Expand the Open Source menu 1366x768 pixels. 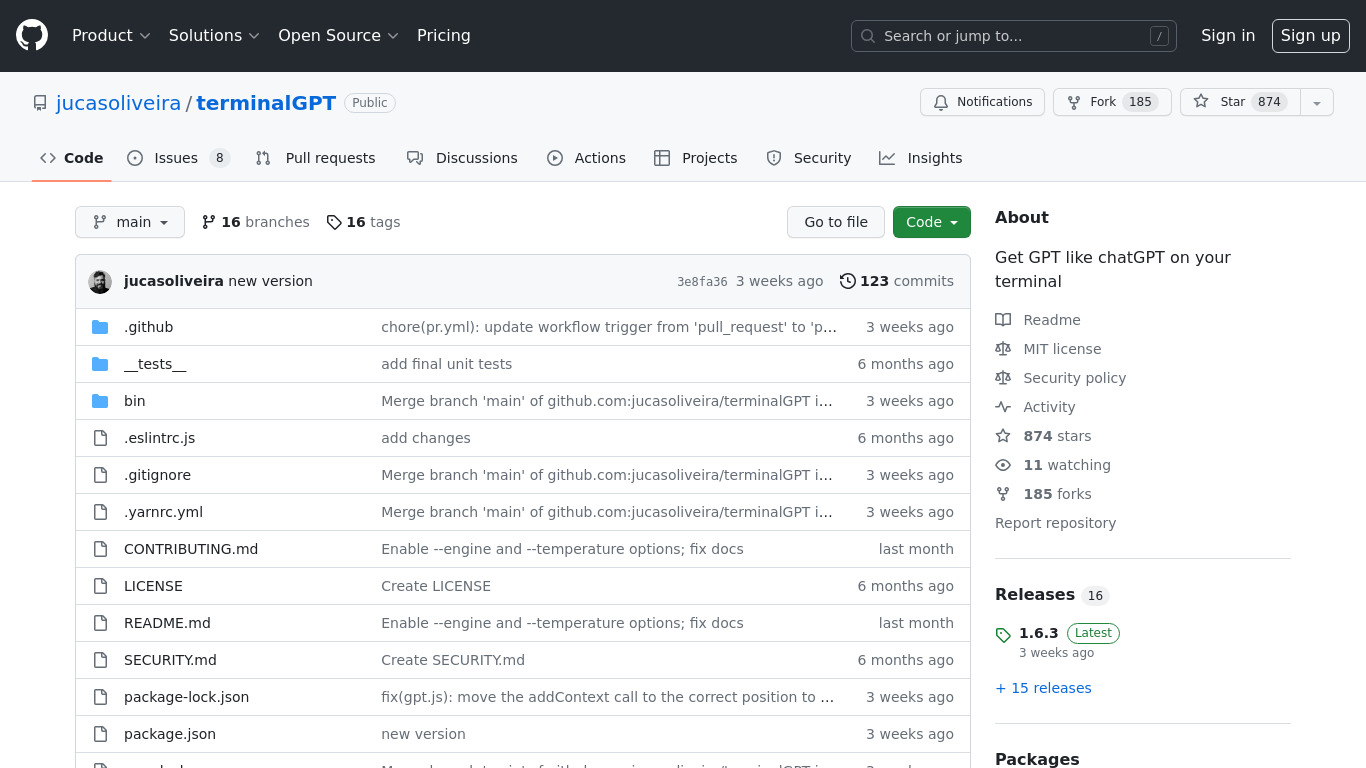[x=338, y=36]
